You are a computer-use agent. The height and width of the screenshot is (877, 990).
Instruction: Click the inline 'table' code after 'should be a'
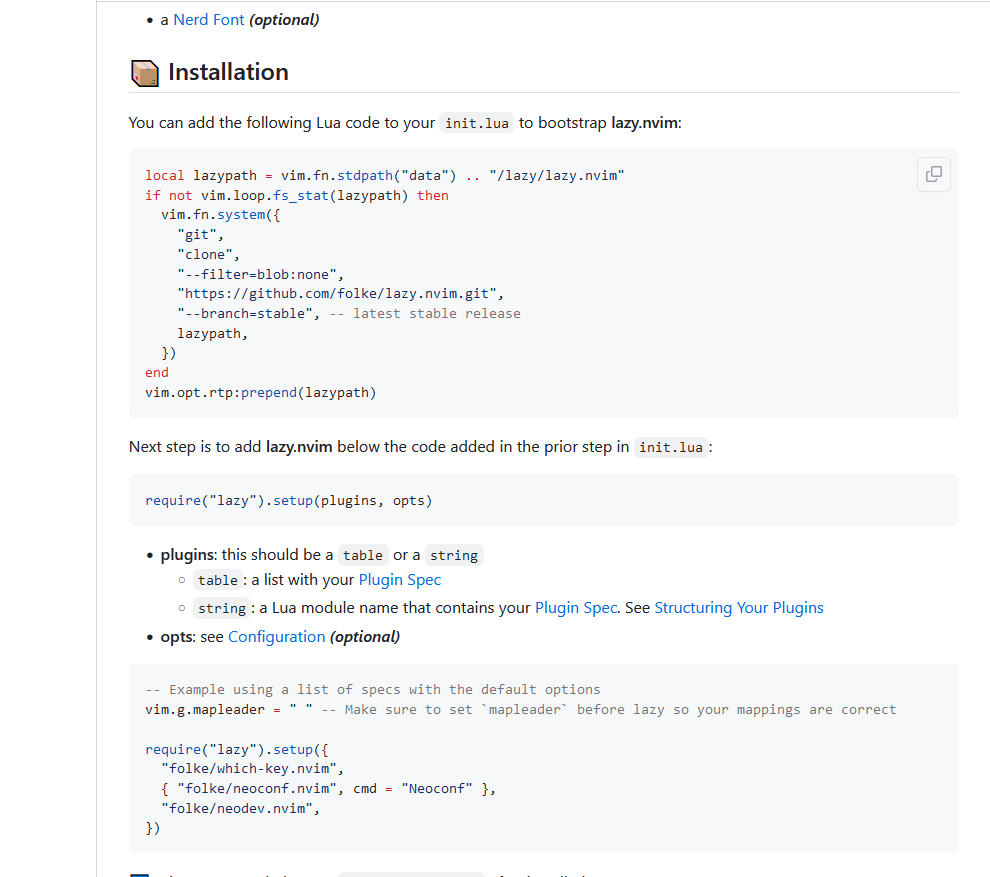362,556
